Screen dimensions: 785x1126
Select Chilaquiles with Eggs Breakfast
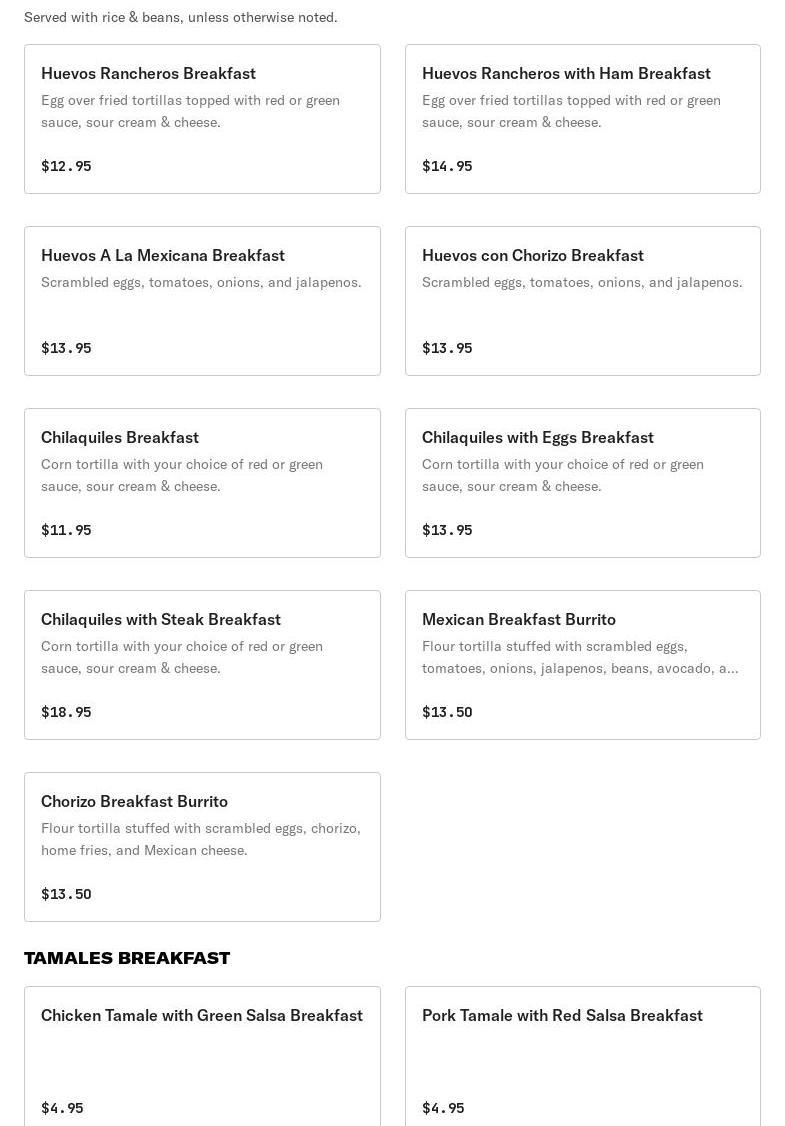582,483
